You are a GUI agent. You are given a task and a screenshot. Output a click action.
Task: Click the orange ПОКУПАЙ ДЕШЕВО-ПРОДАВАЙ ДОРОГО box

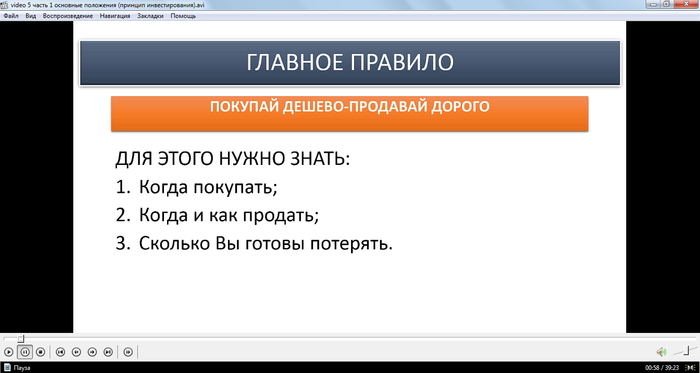pyautogui.click(x=350, y=114)
